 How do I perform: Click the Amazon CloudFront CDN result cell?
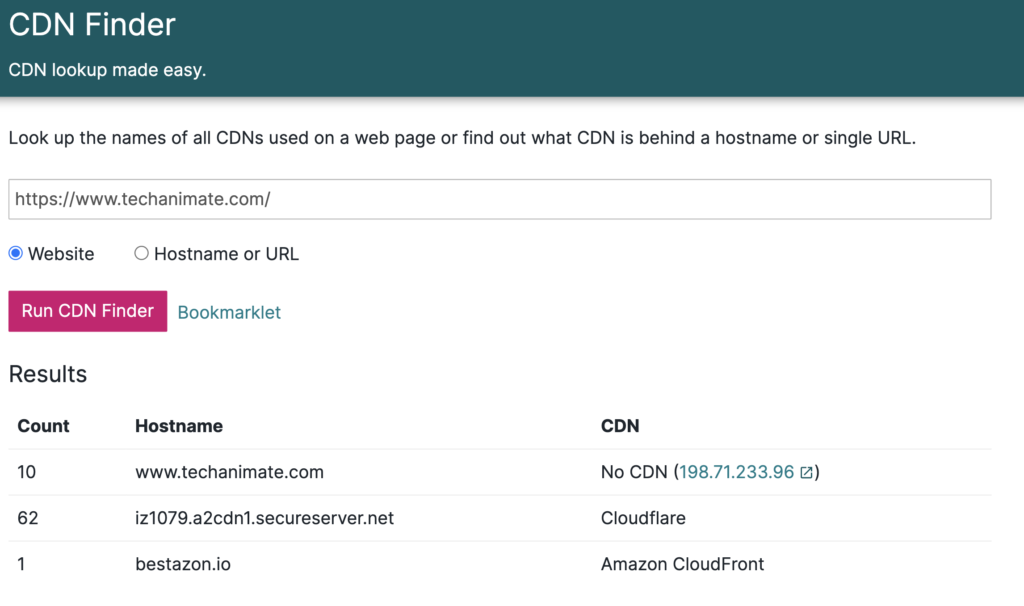click(683, 564)
